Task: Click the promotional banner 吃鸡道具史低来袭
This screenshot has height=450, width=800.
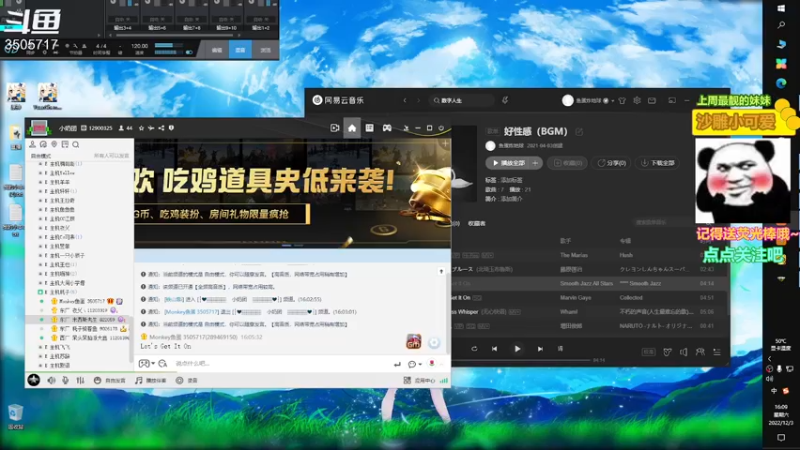Action: 292,194
